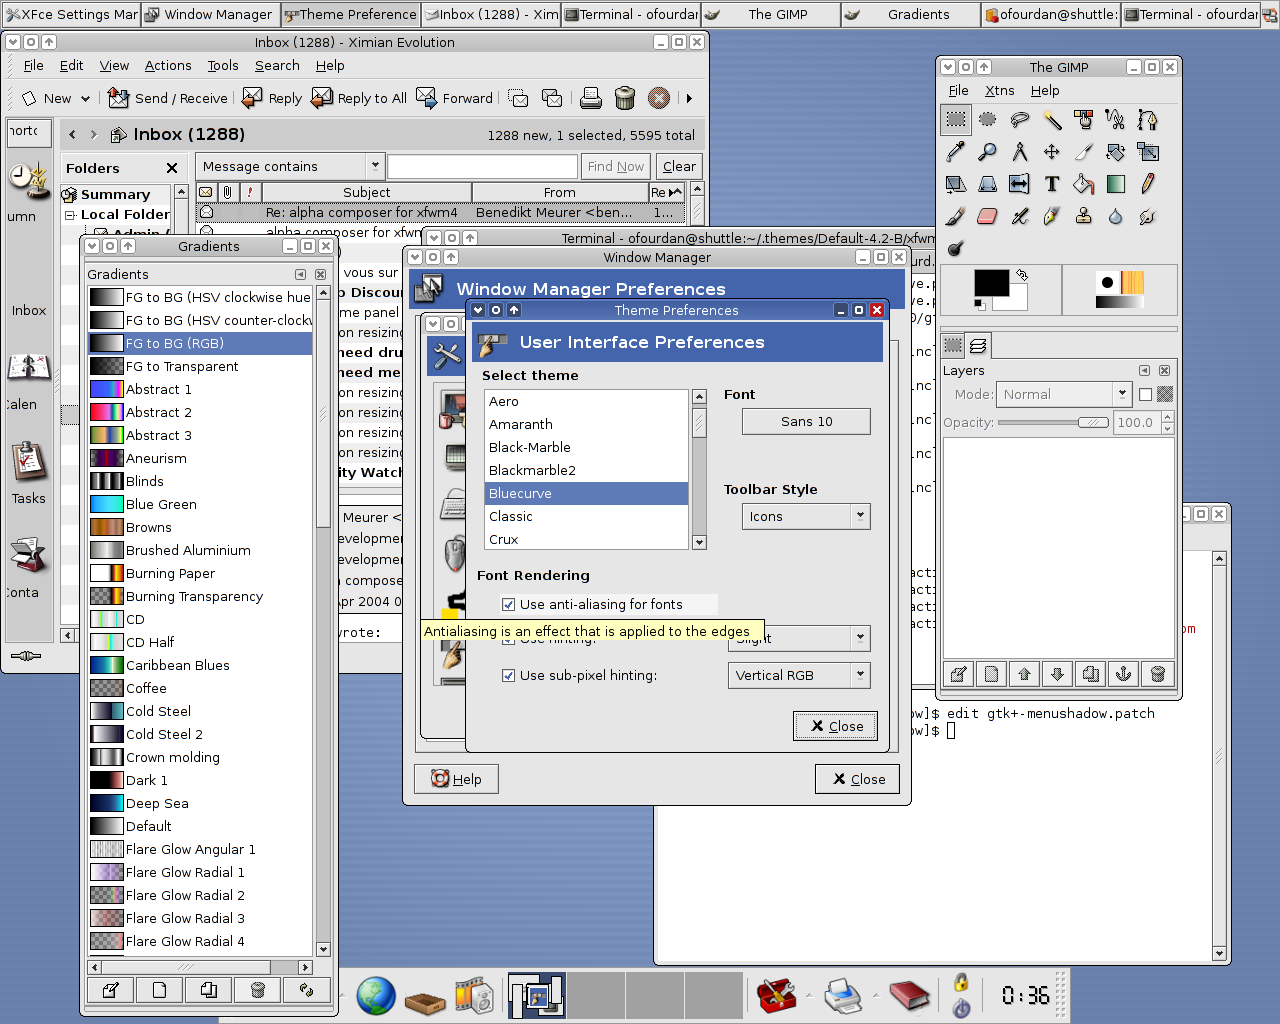Expand the Vertical RGB hinting dropdown
Screen dimensions: 1280x1024
799,676
